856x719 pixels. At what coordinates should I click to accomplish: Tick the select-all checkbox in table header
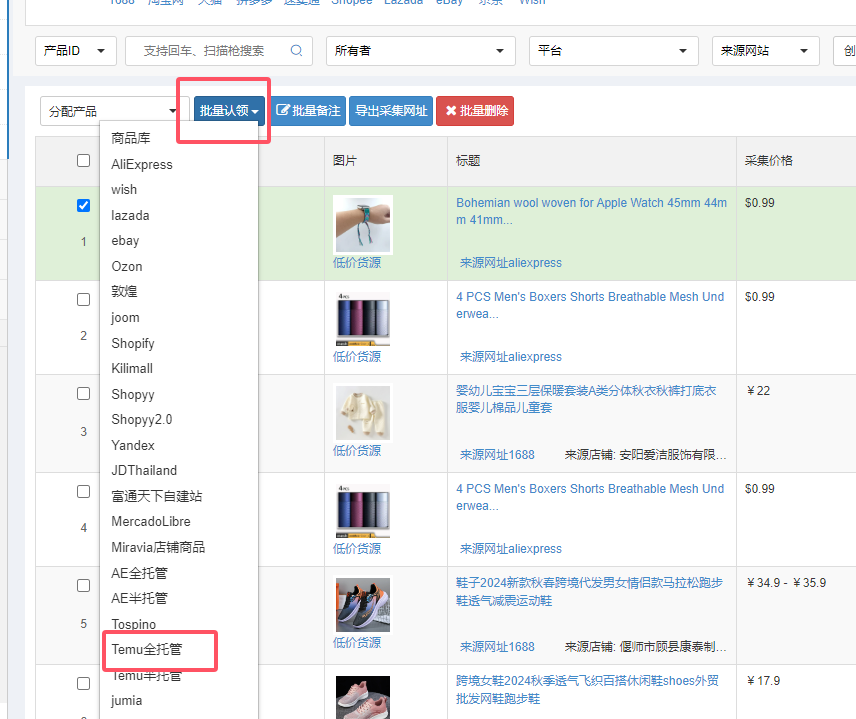pos(84,161)
